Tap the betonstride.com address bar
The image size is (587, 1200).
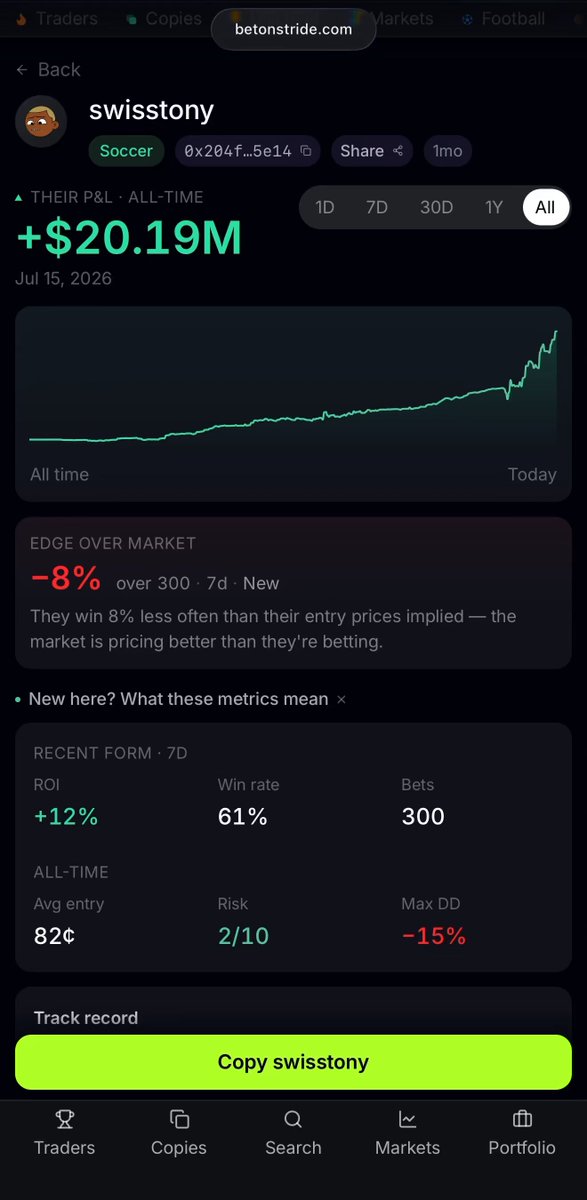click(x=293, y=29)
